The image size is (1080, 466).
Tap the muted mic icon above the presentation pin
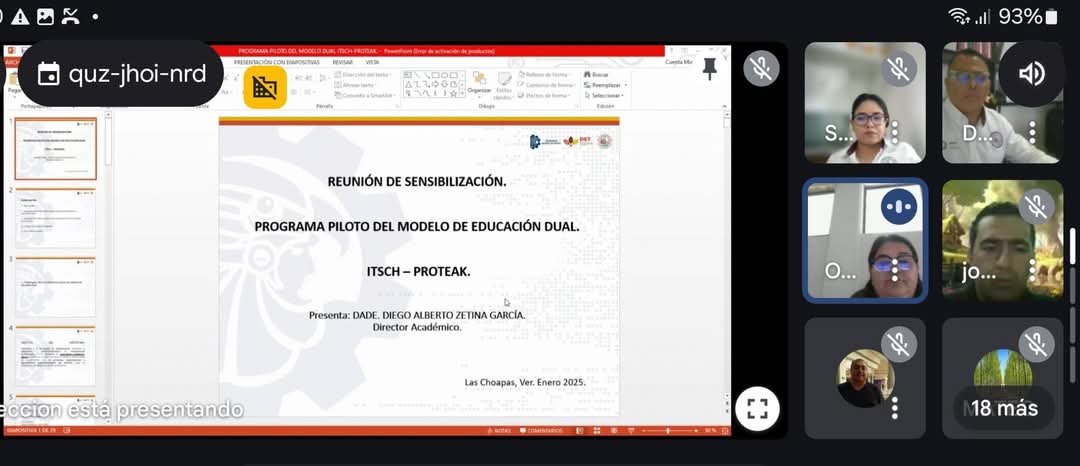(x=761, y=69)
